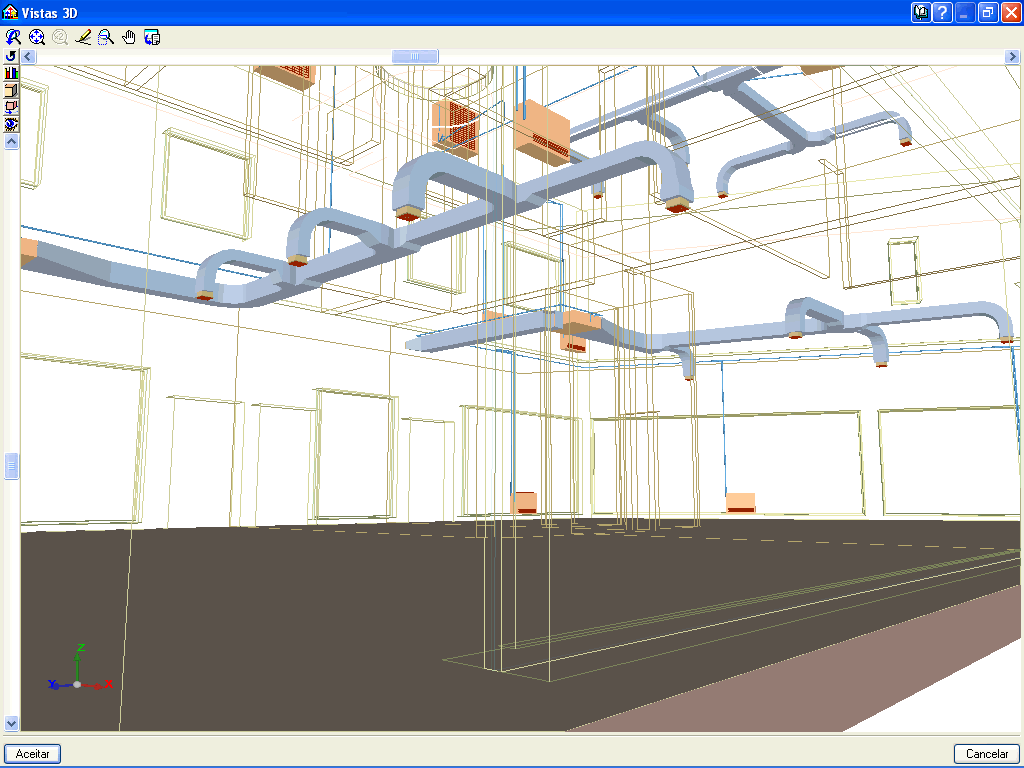This screenshot has height=768, width=1024.
Task: Grab the horizontal scrollbar thumb
Action: pyautogui.click(x=415, y=57)
